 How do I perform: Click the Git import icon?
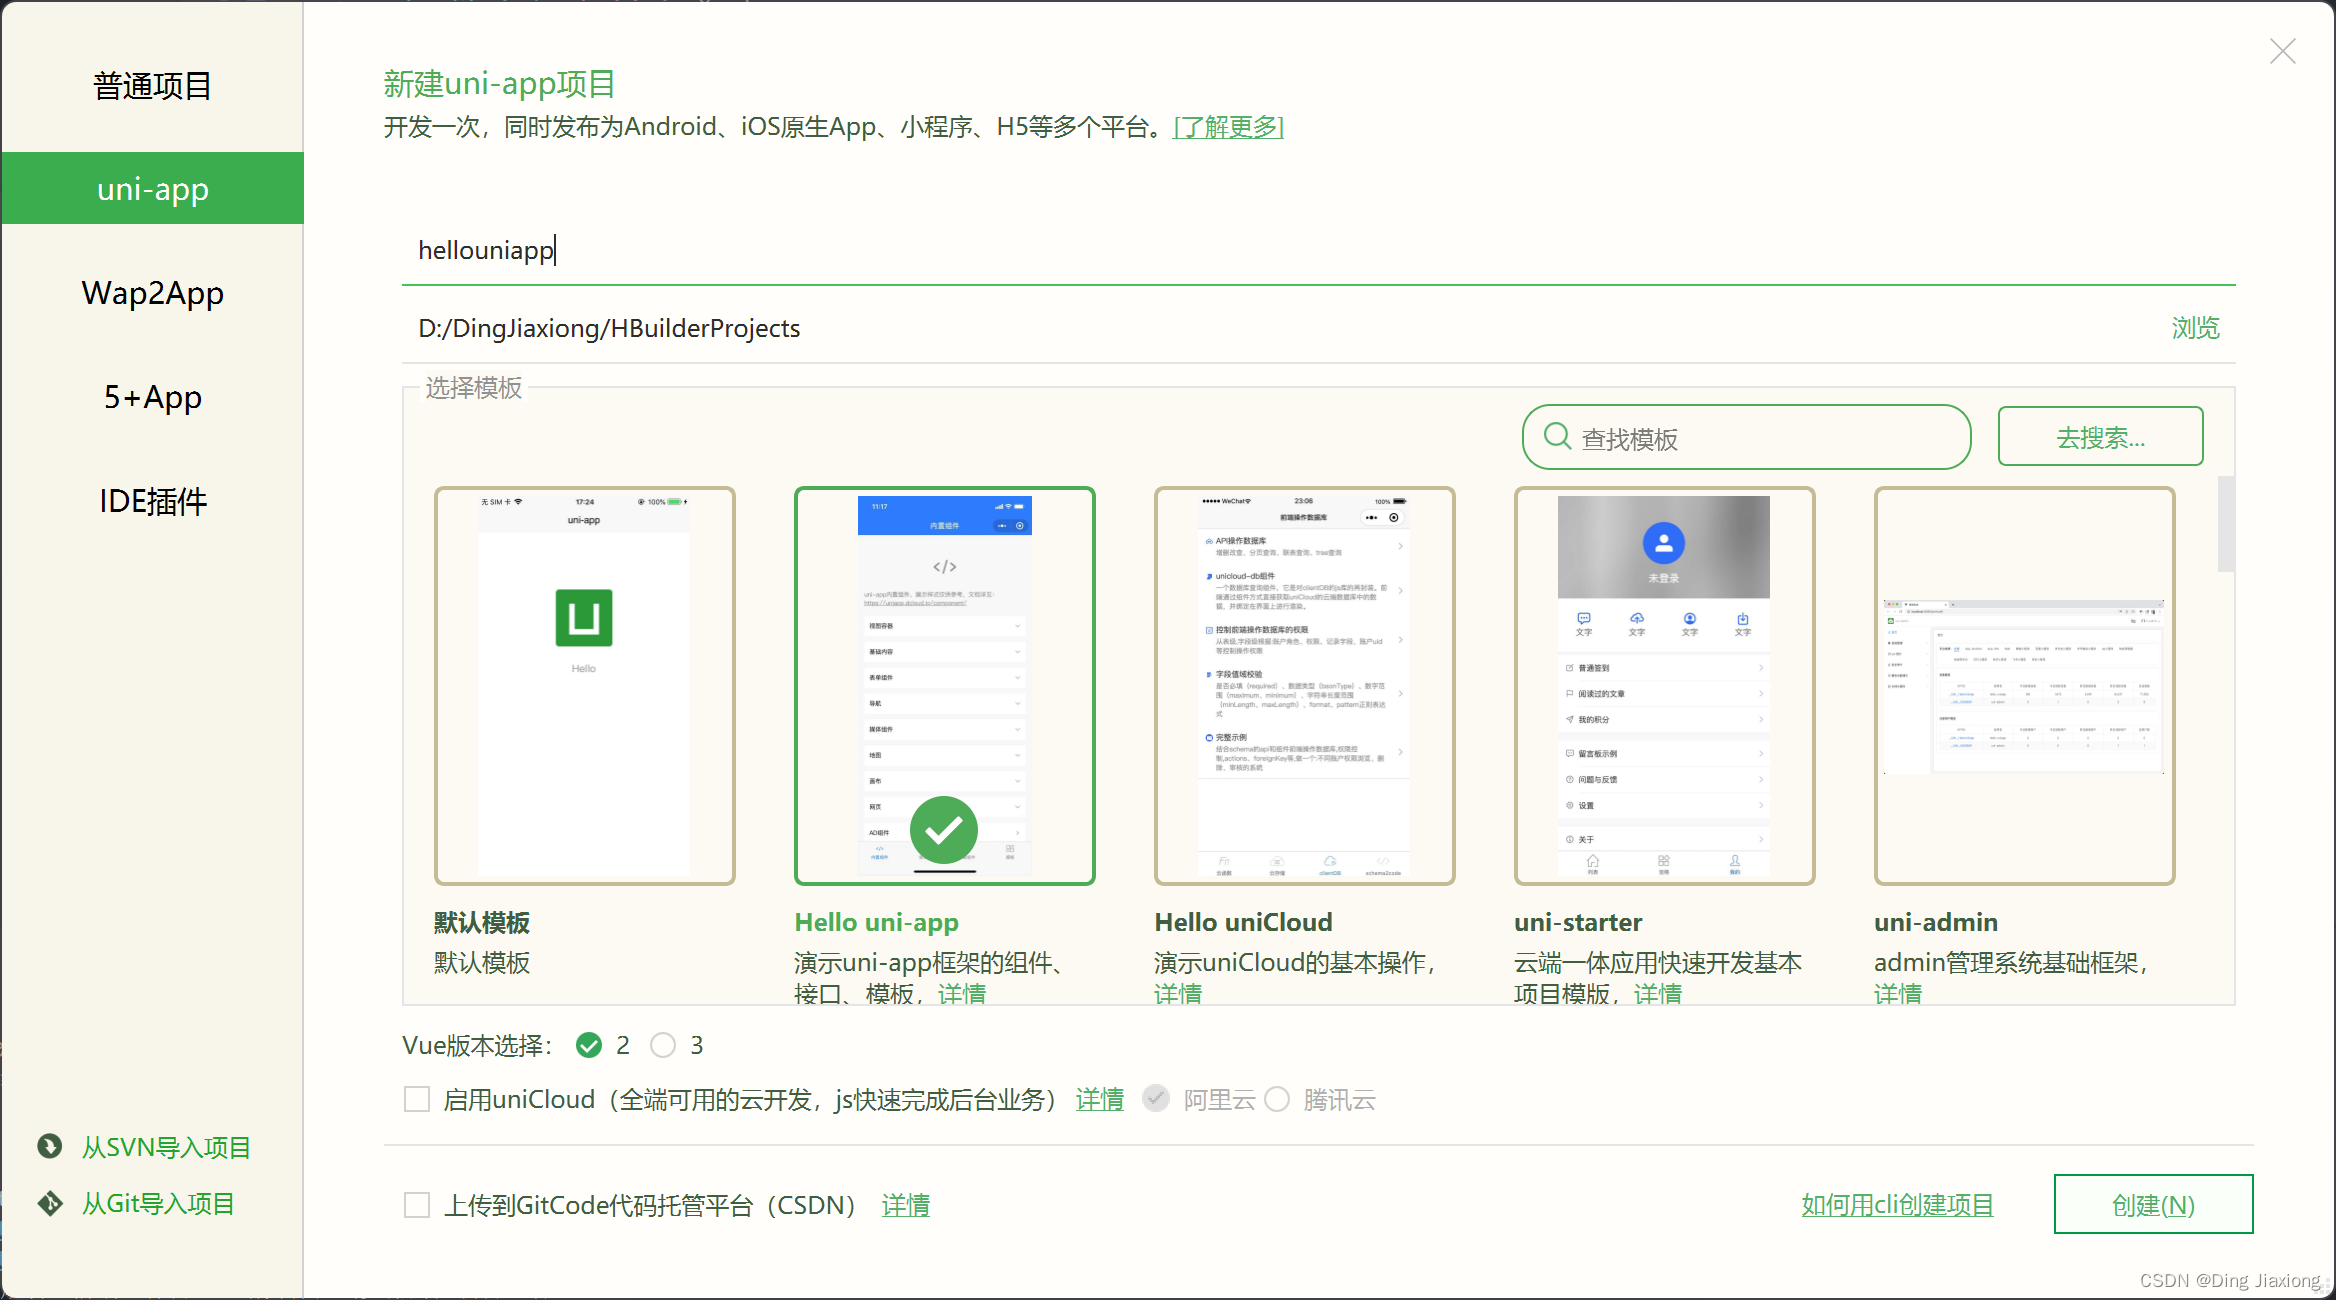click(x=50, y=1203)
